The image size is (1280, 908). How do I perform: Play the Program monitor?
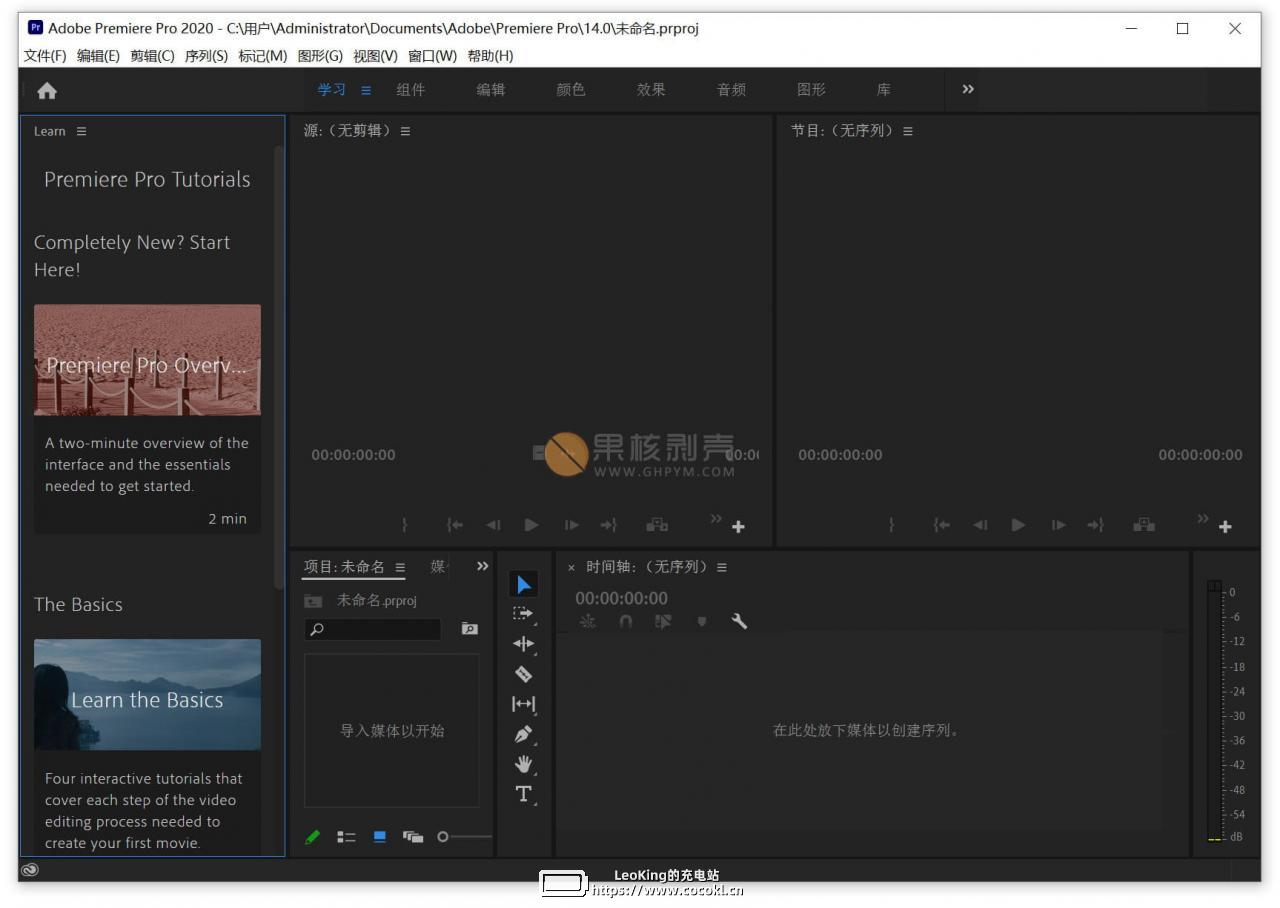1018,525
